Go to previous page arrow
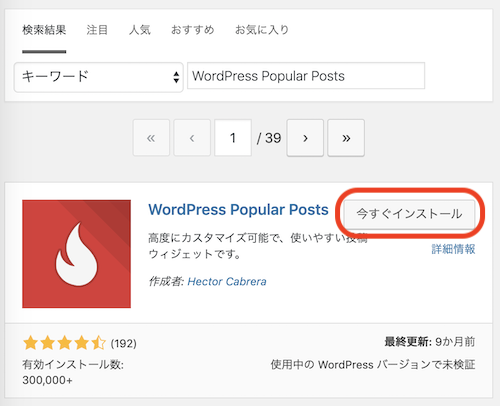Image resolution: width=500 pixels, height=406 pixels. [x=192, y=138]
